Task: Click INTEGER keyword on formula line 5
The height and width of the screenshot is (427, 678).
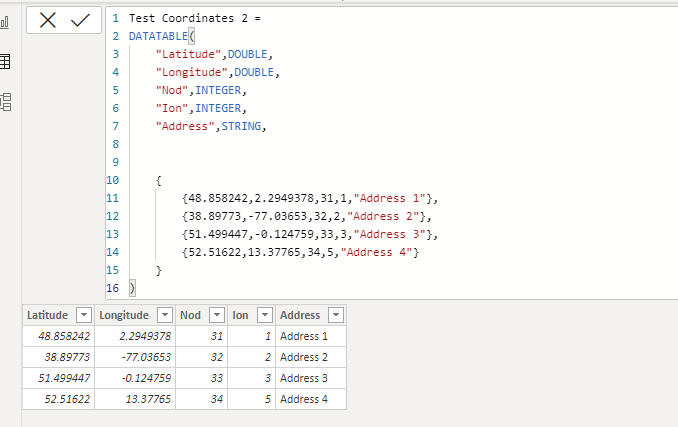Action: click(218, 90)
